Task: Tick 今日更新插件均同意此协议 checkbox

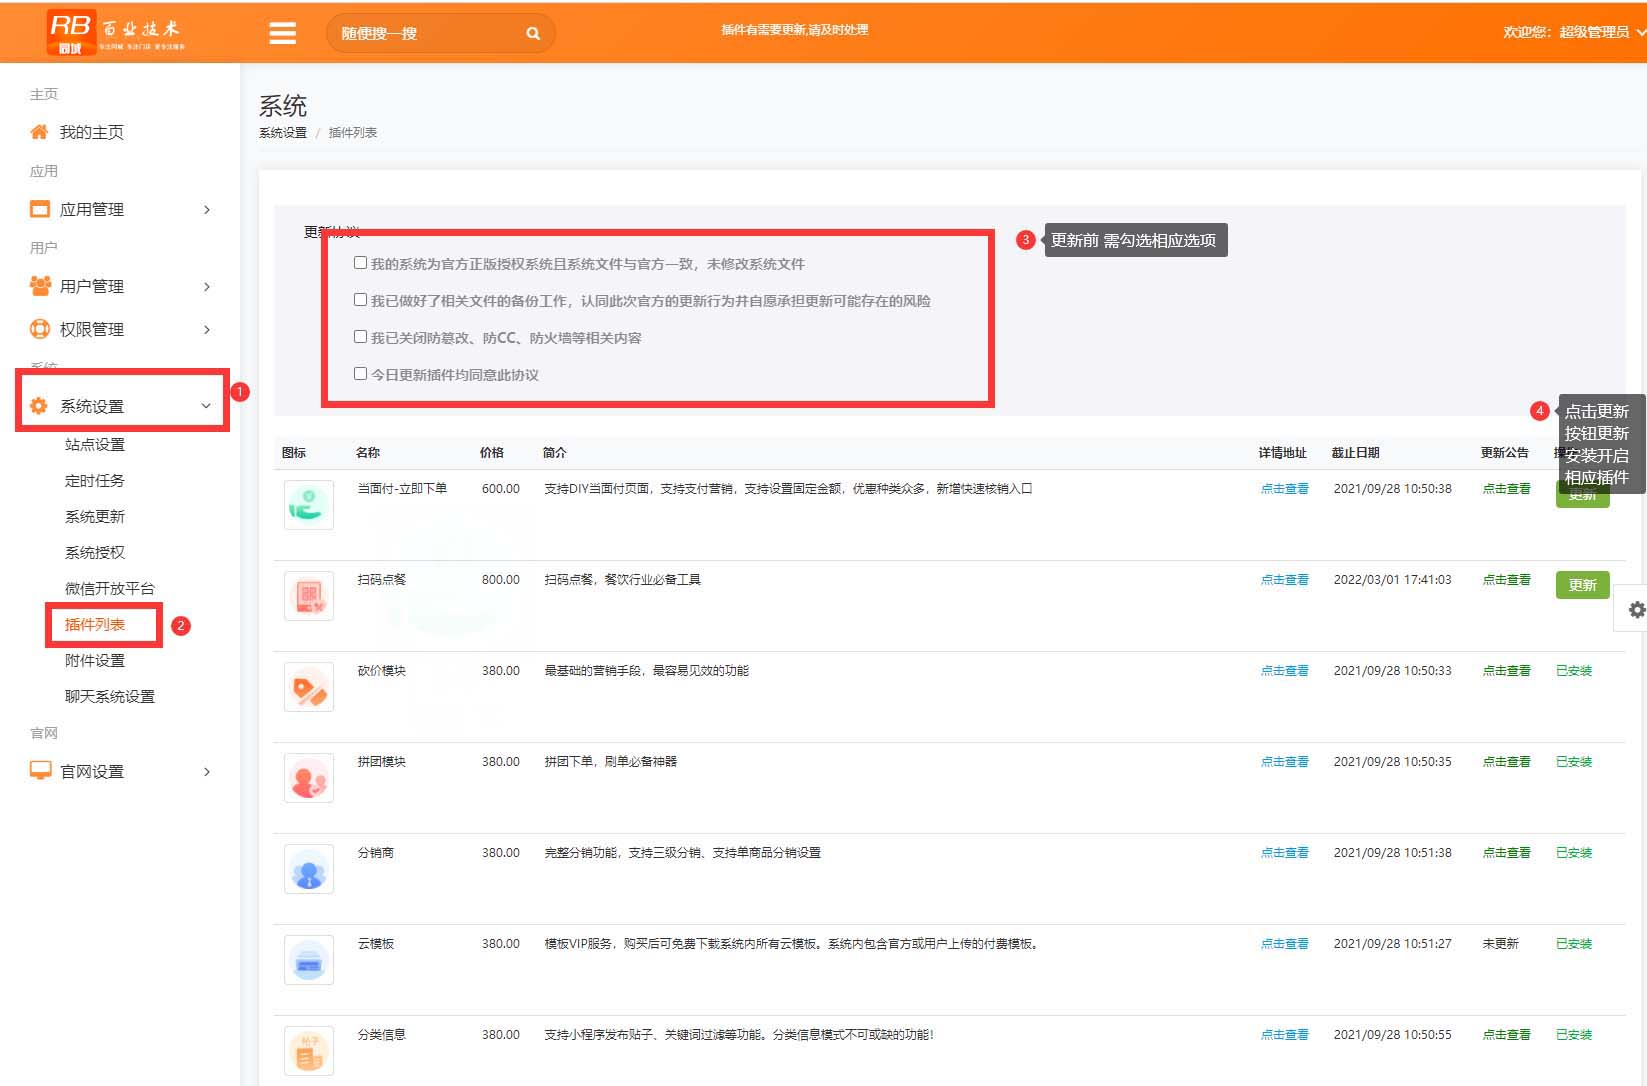Action: 360,374
